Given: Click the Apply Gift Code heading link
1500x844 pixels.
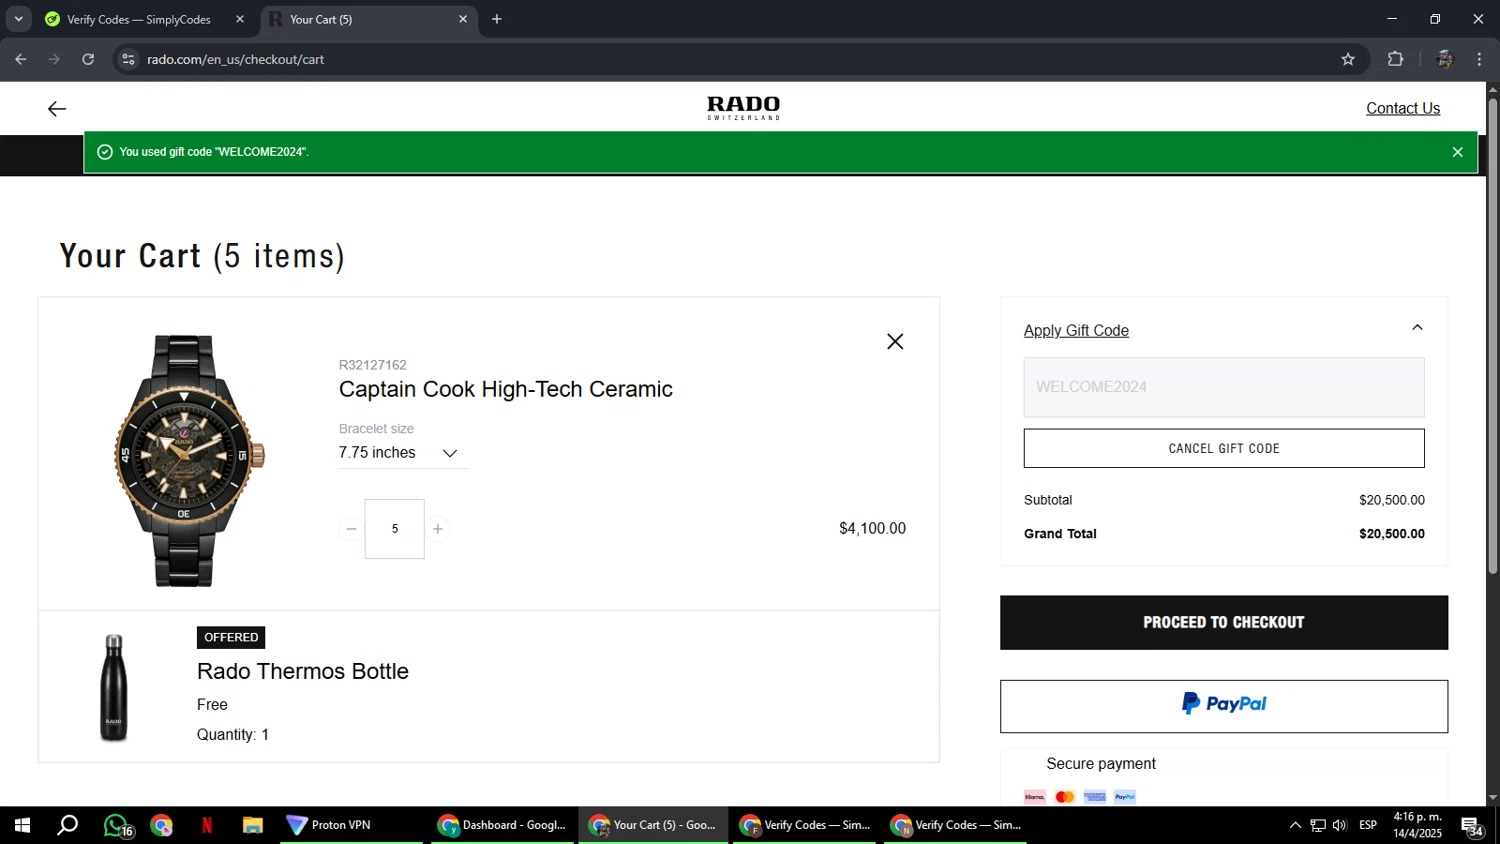Looking at the screenshot, I should [x=1076, y=331].
